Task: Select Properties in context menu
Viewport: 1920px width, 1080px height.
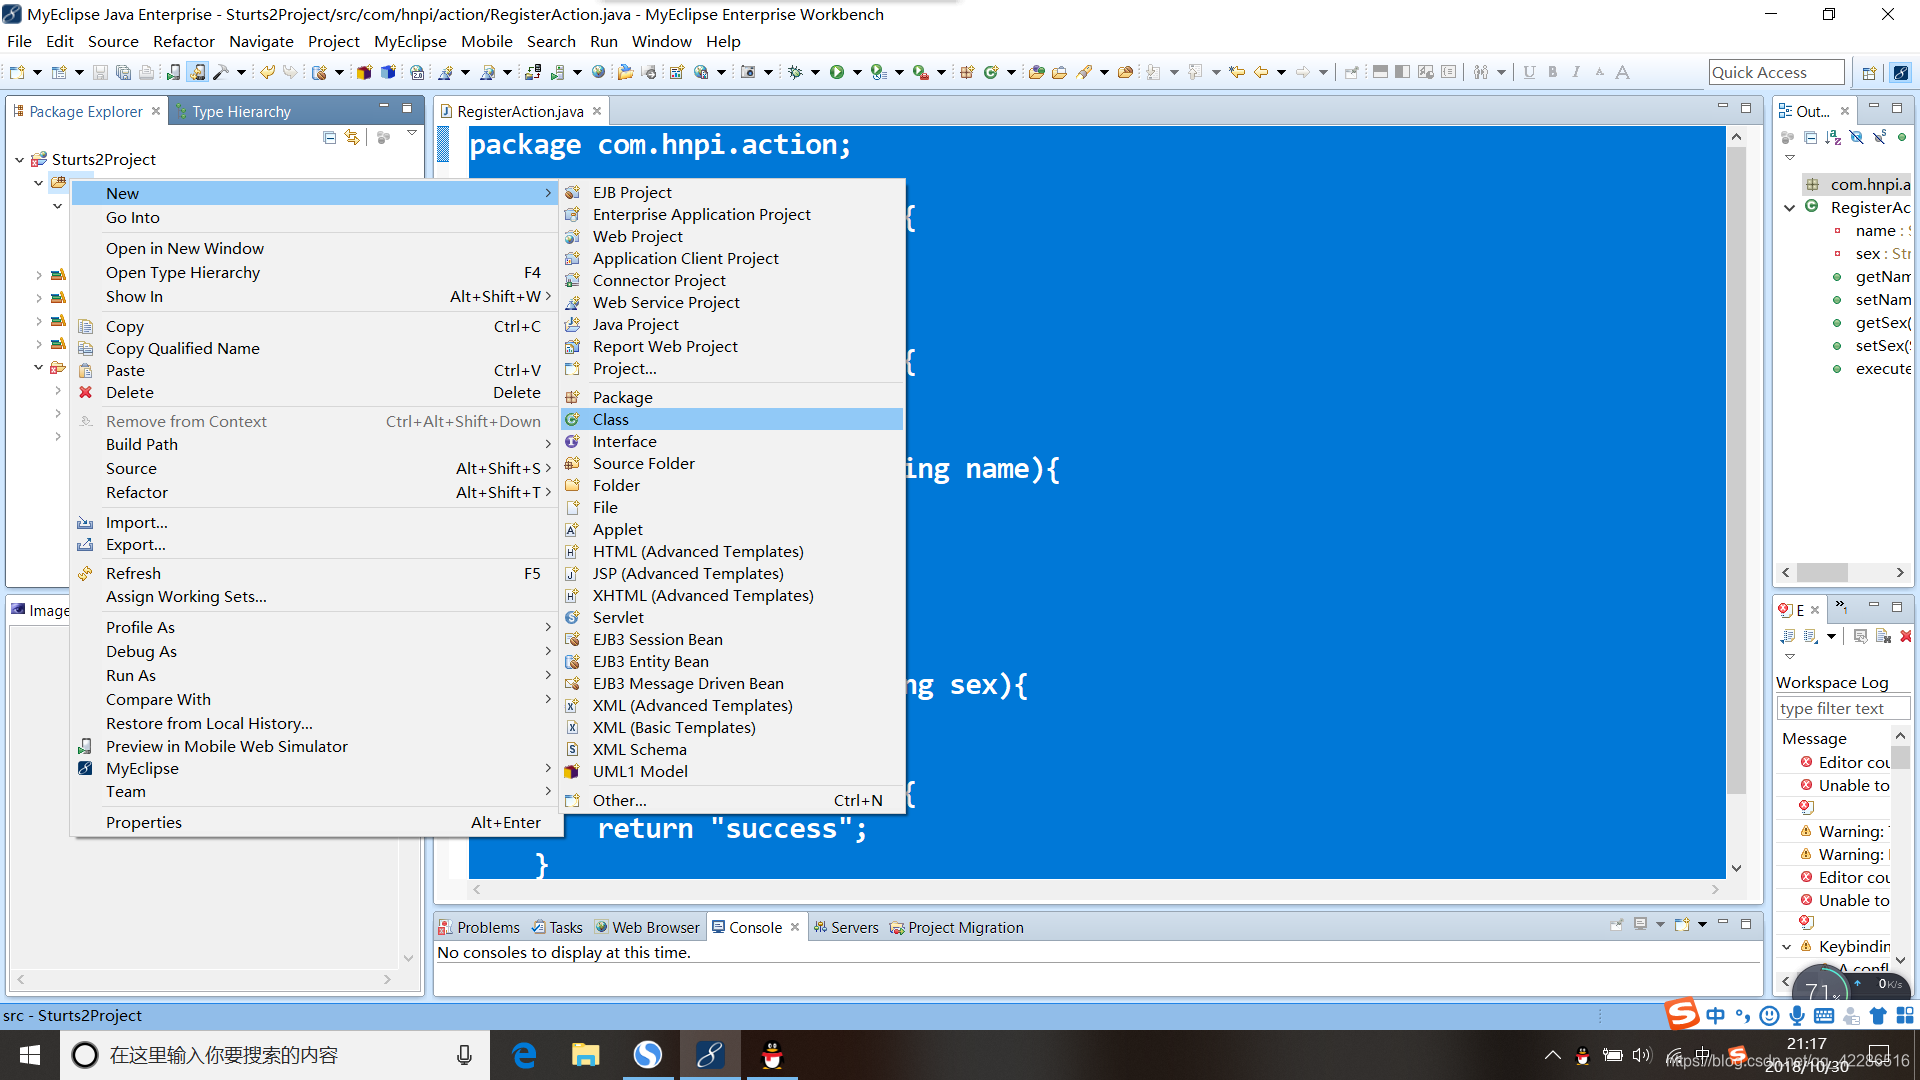Action: pos(314,822)
